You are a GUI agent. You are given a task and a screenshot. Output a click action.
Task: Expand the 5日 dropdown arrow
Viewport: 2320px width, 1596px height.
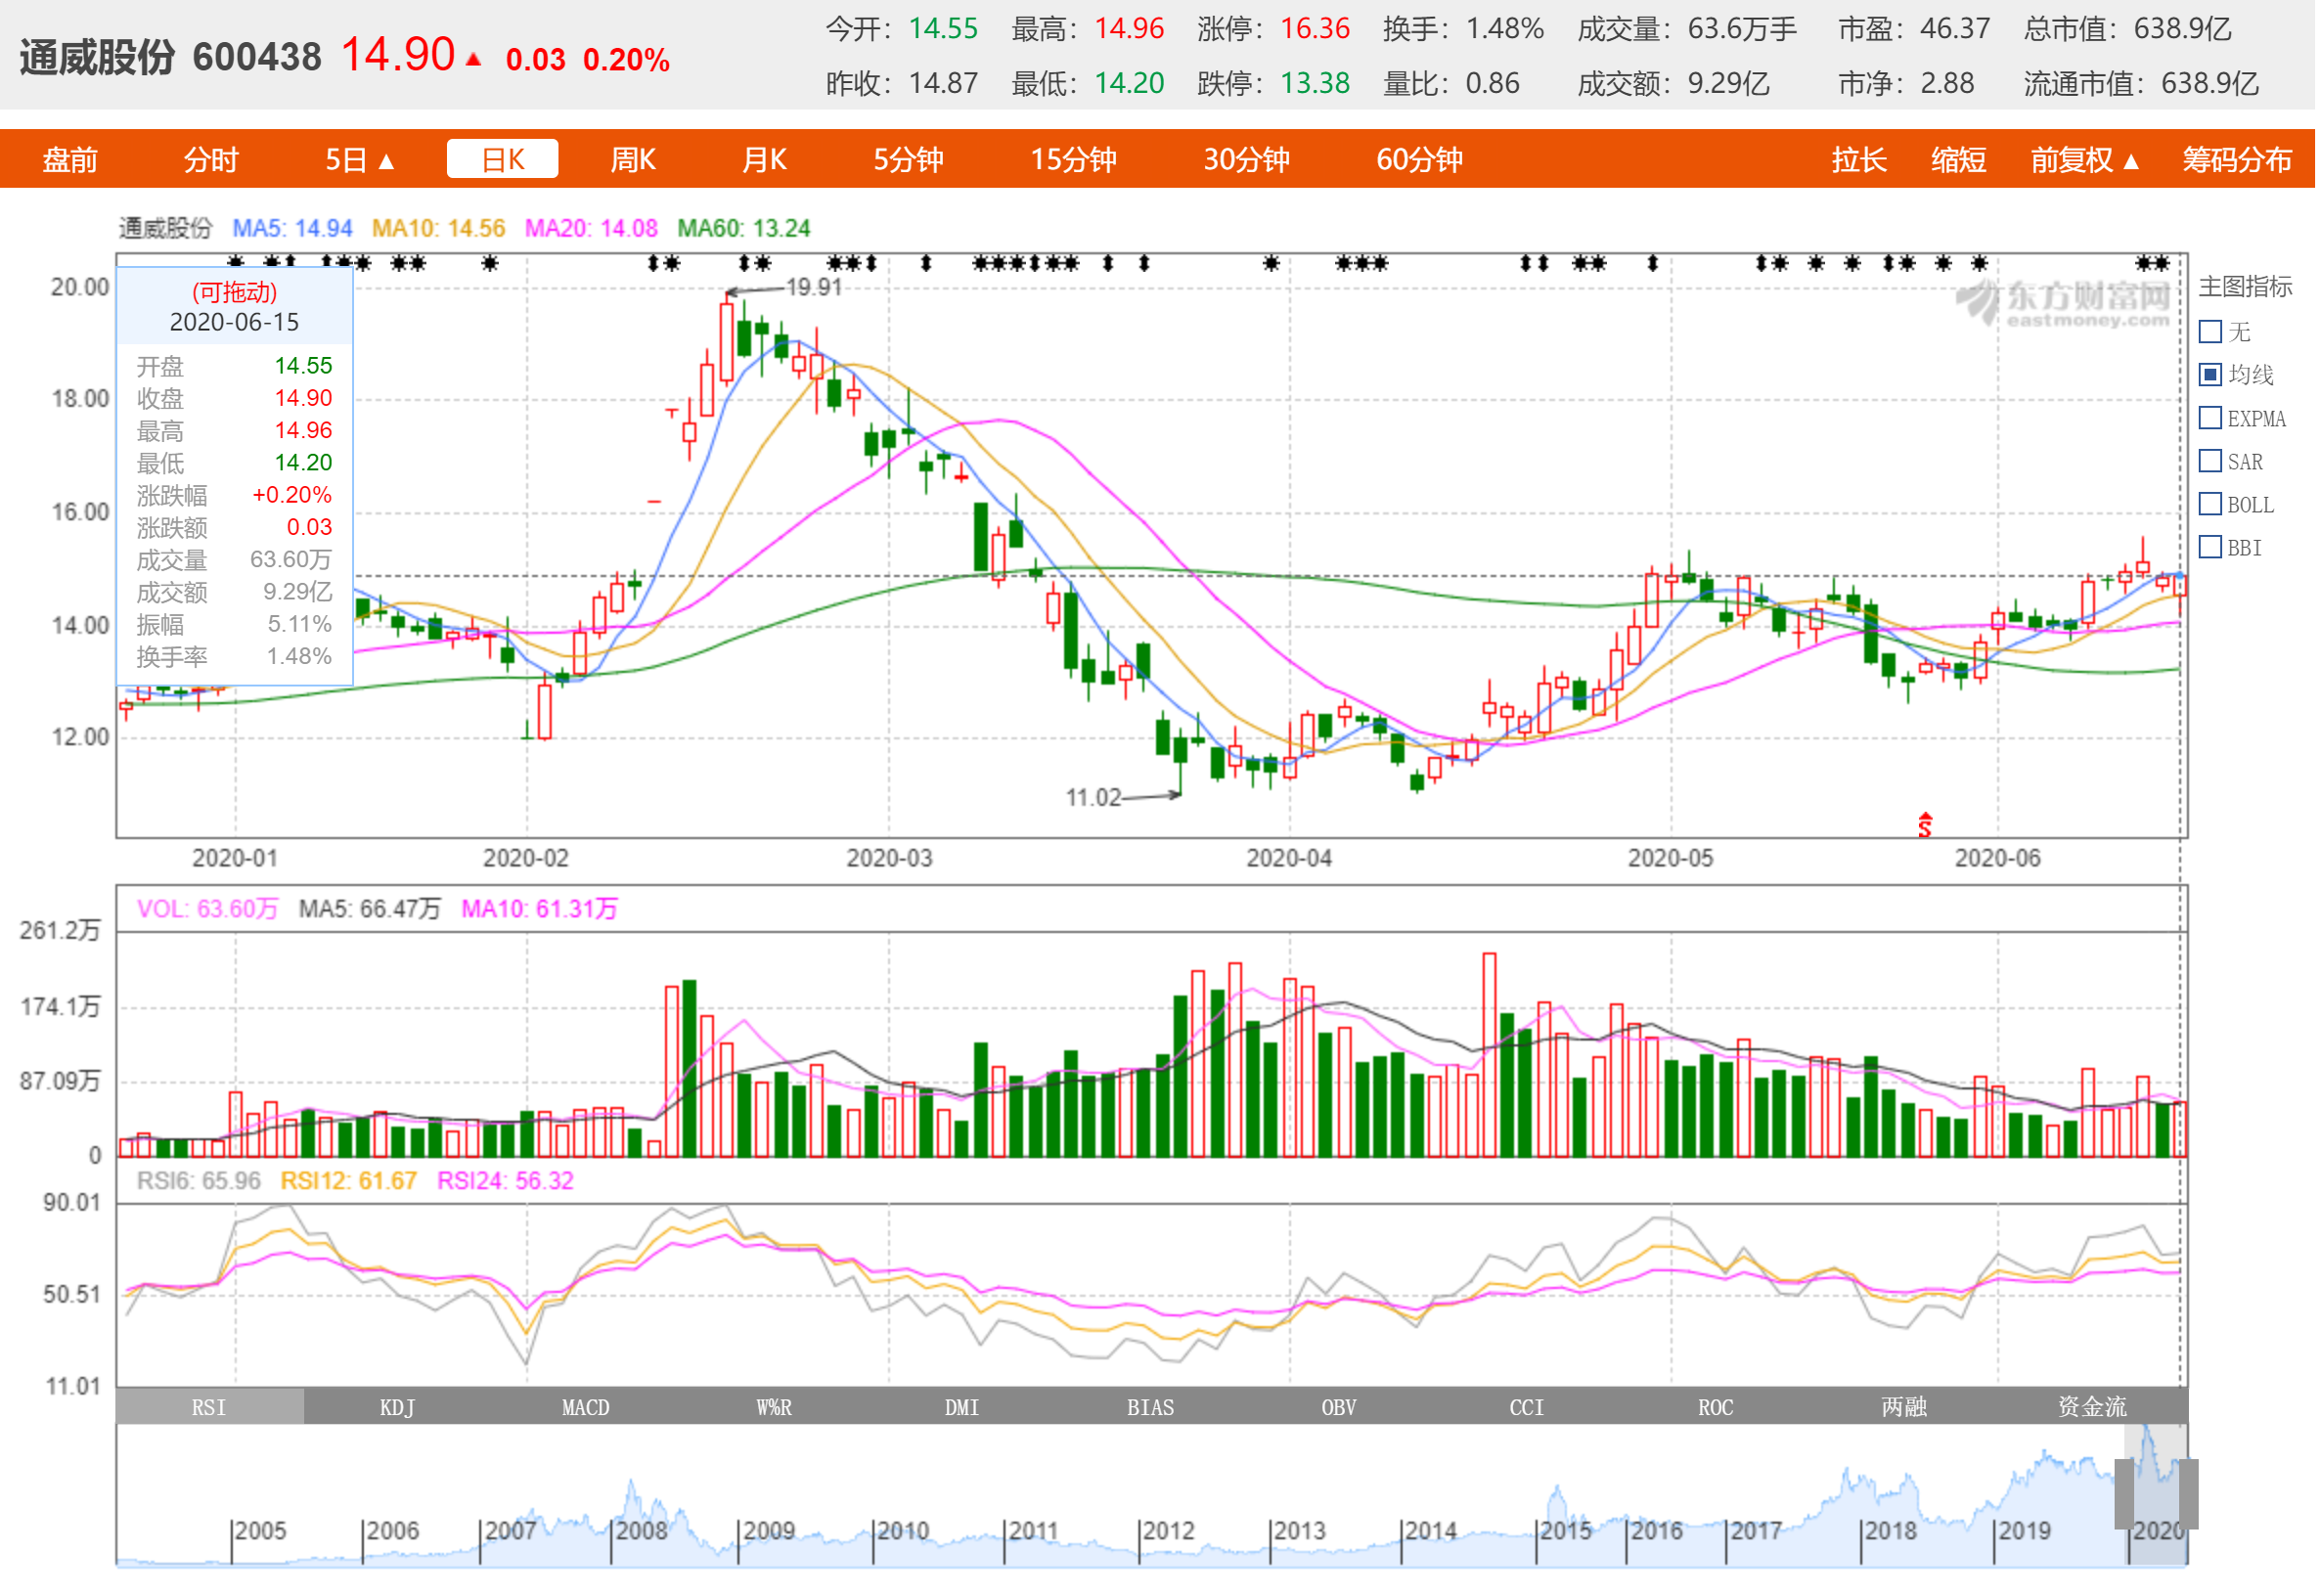tap(386, 161)
